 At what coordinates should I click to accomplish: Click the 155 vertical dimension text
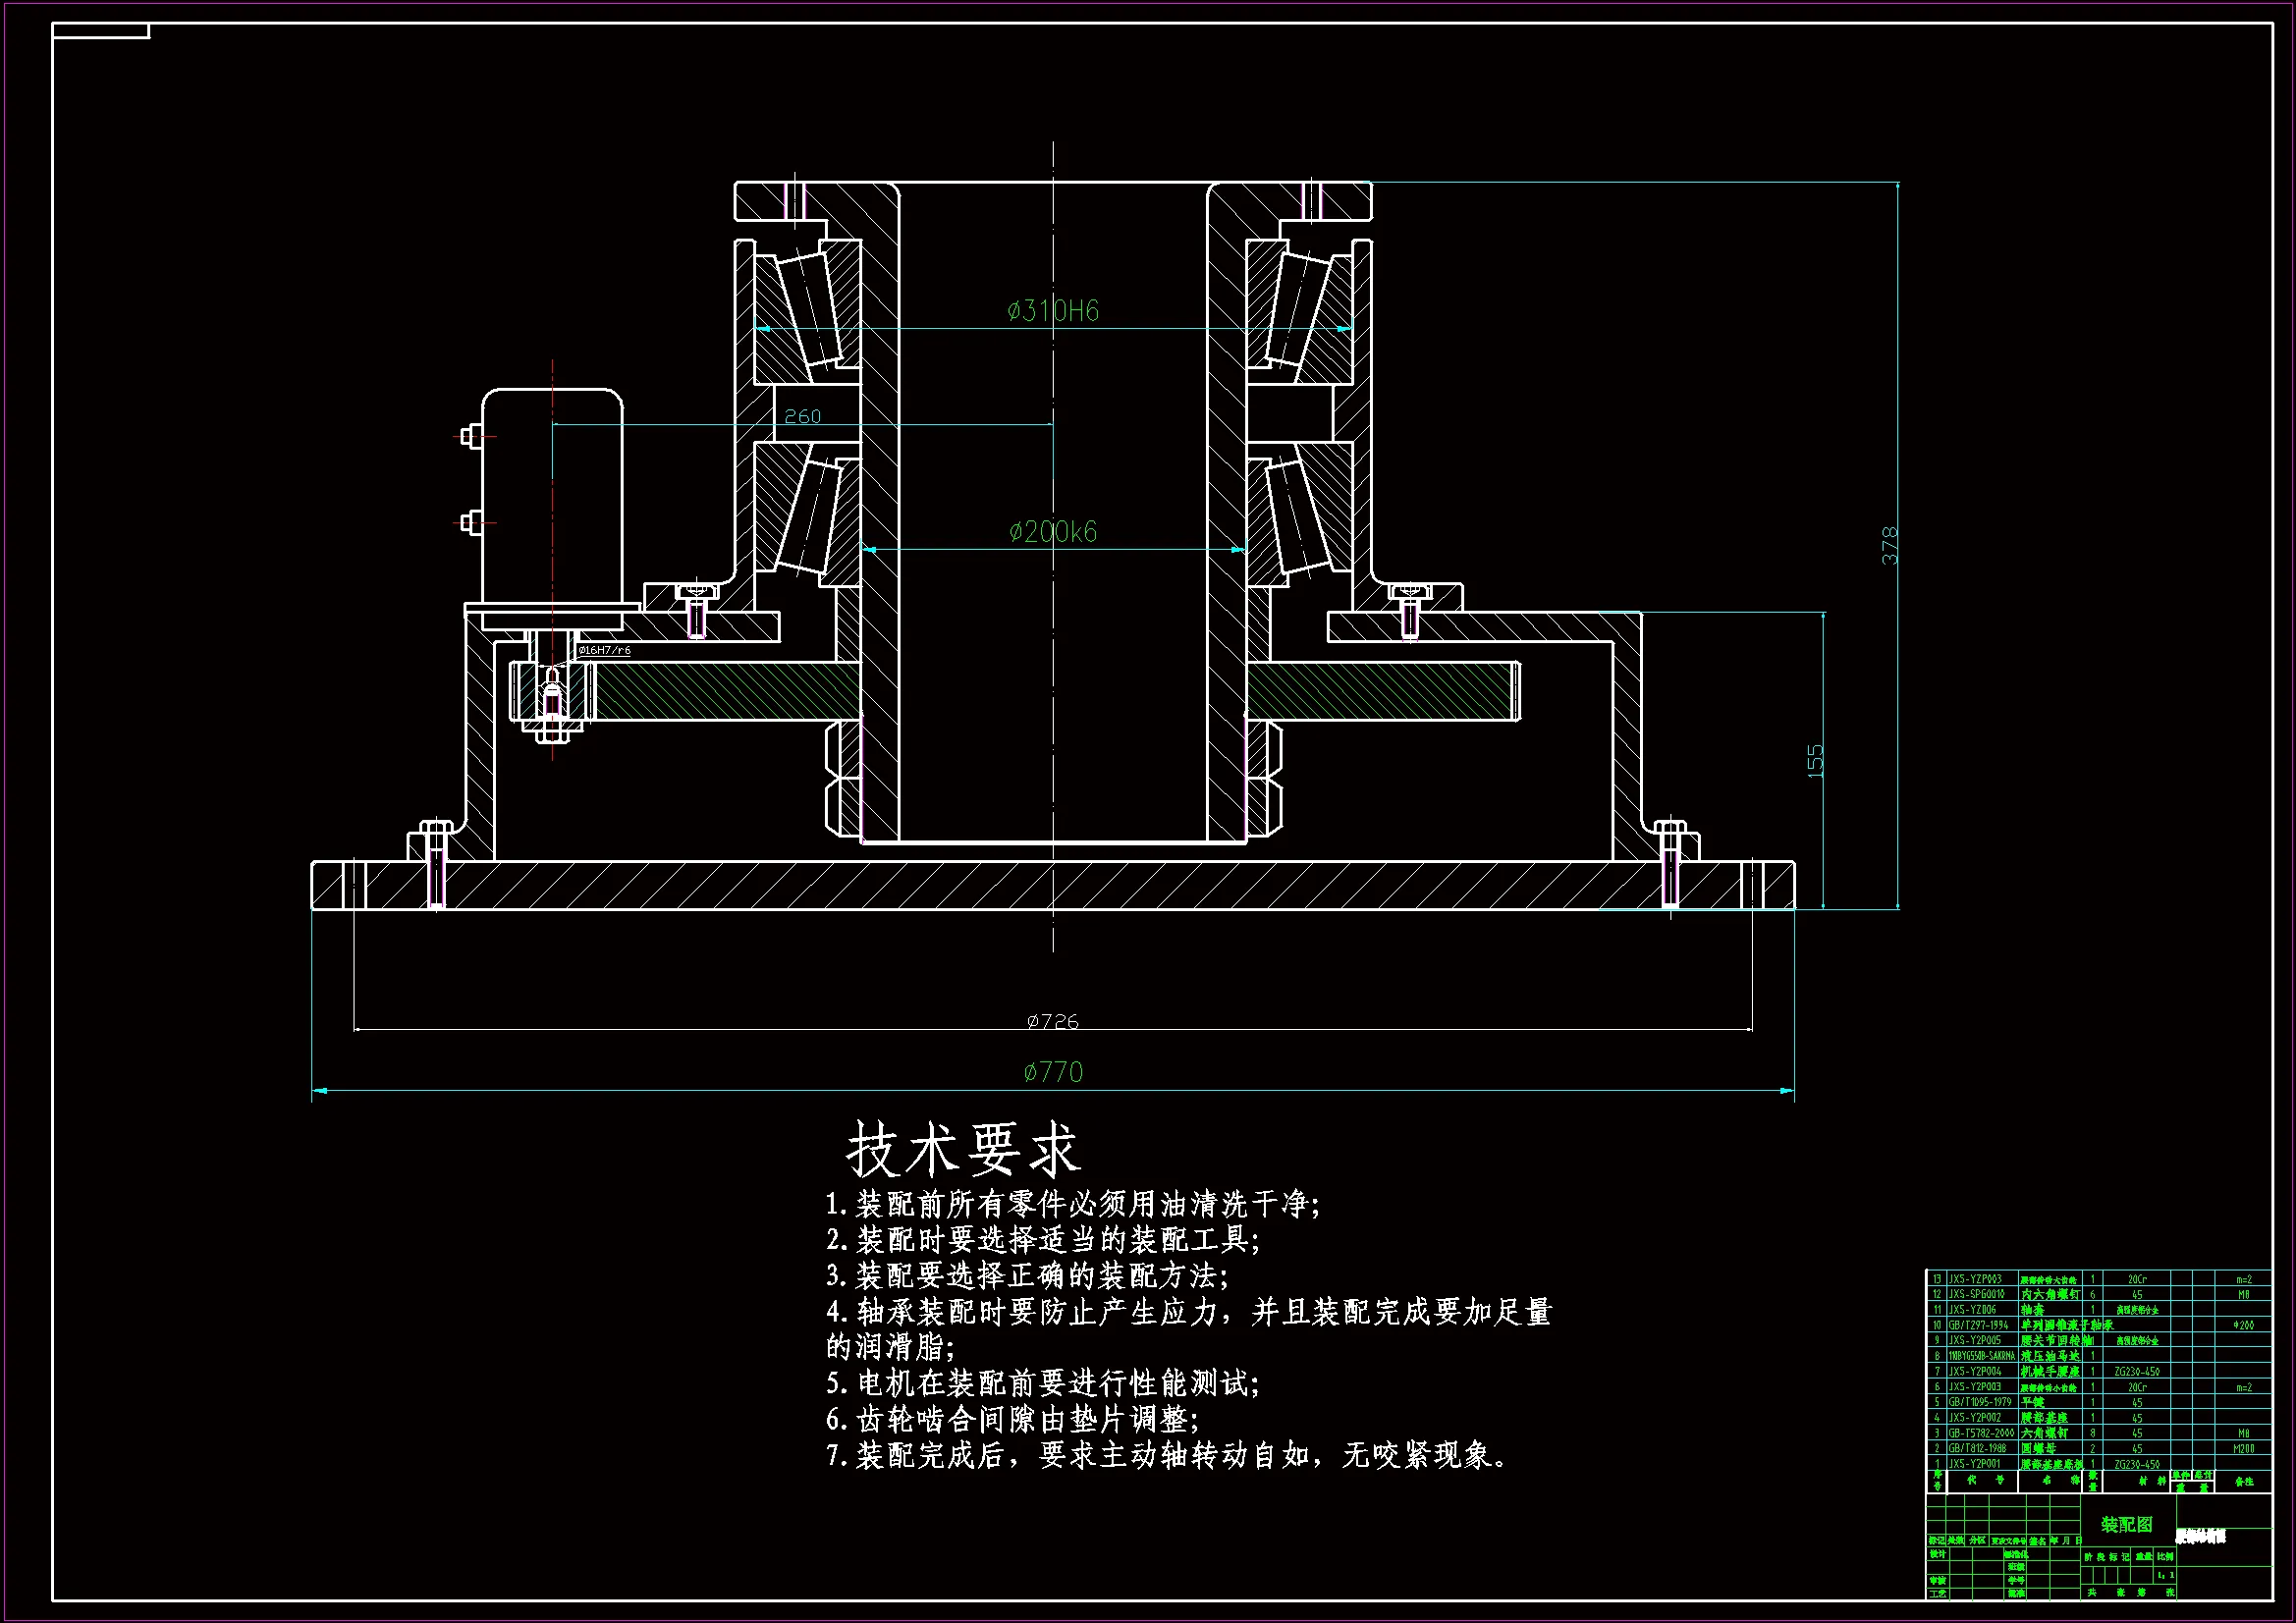click(x=1816, y=761)
